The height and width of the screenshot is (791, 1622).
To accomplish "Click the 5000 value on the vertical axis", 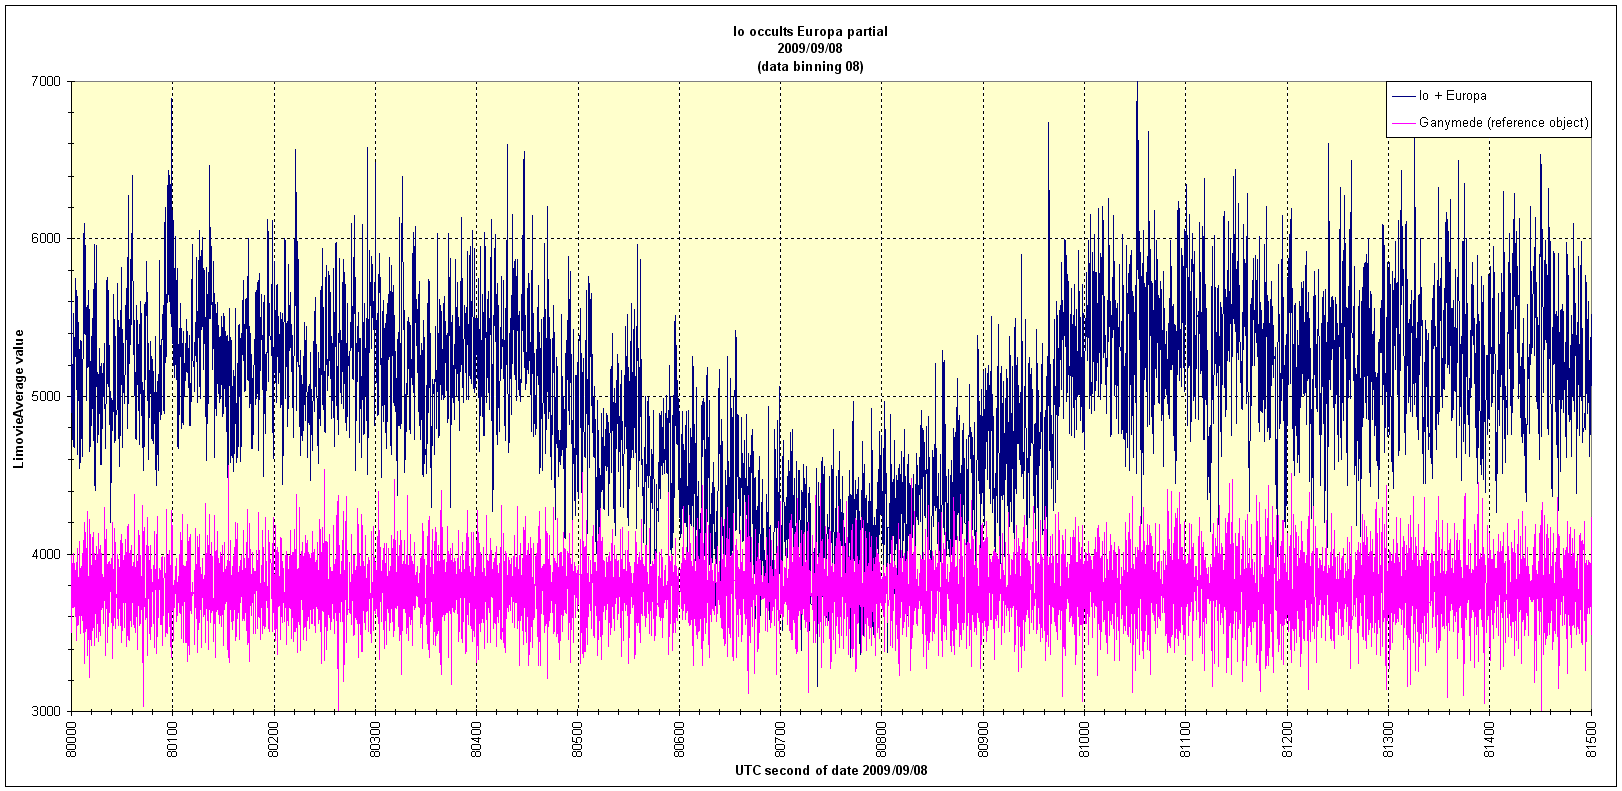I will (48, 396).
